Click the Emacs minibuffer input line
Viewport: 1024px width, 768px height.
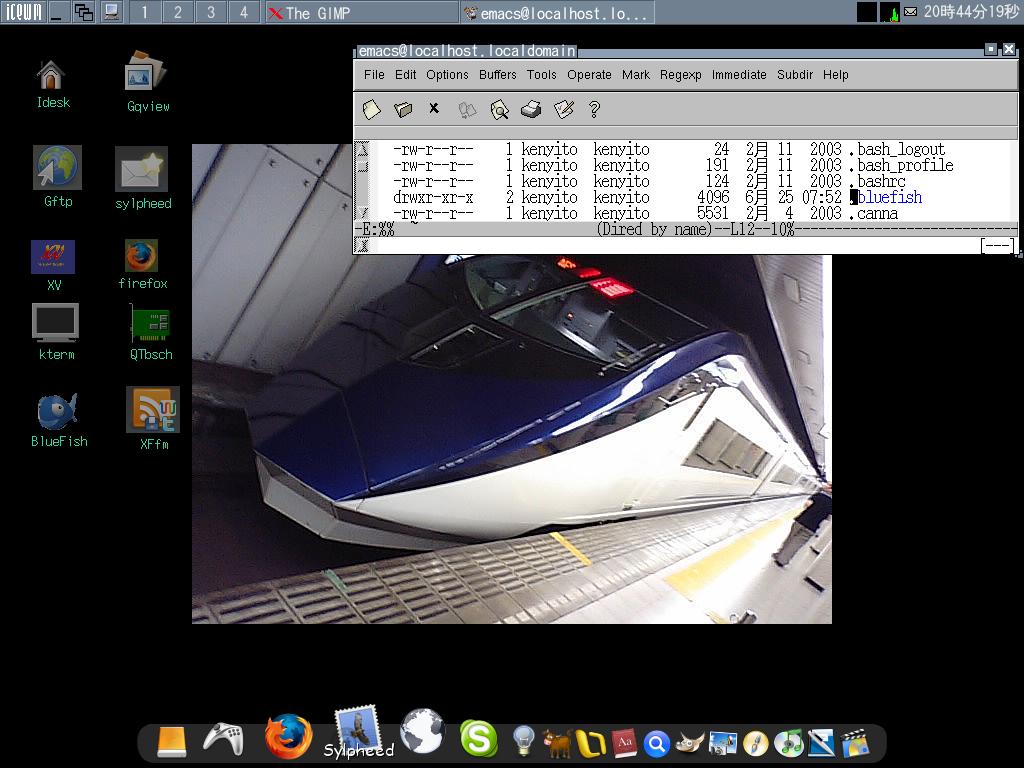tap(660, 245)
